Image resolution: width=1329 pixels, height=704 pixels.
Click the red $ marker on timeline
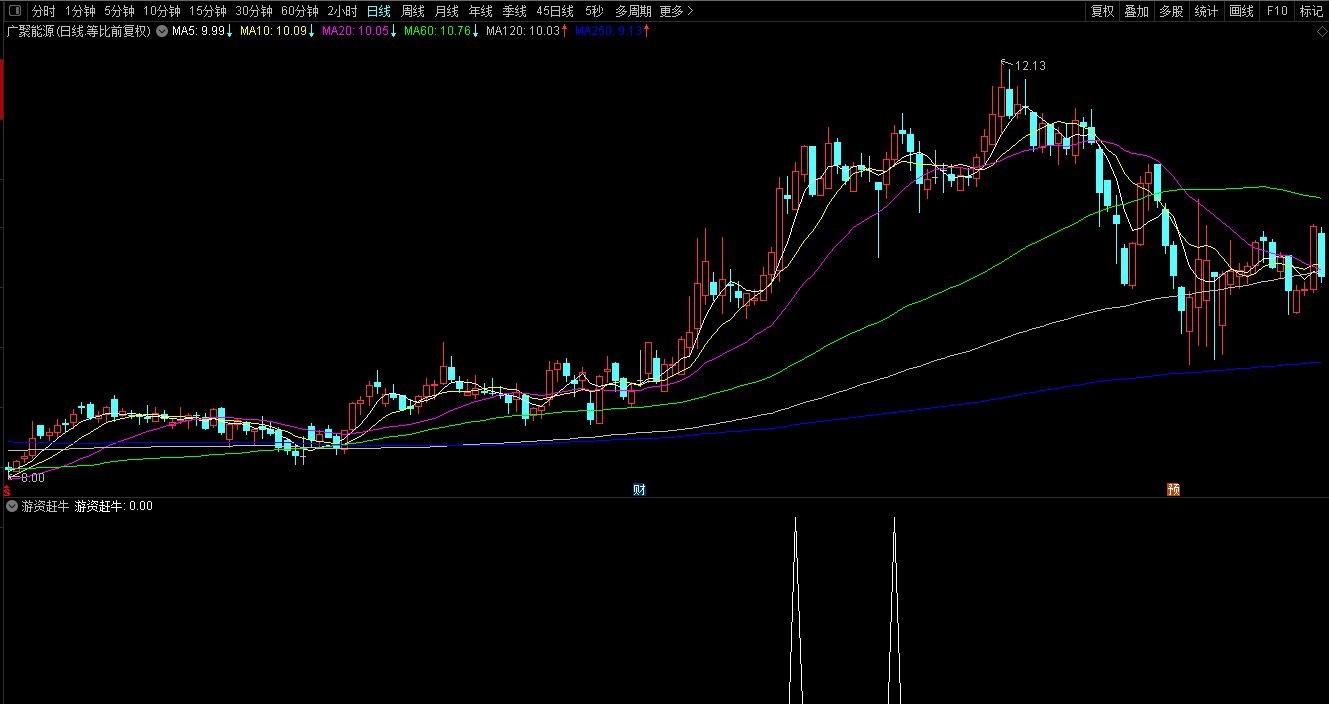coord(7,491)
